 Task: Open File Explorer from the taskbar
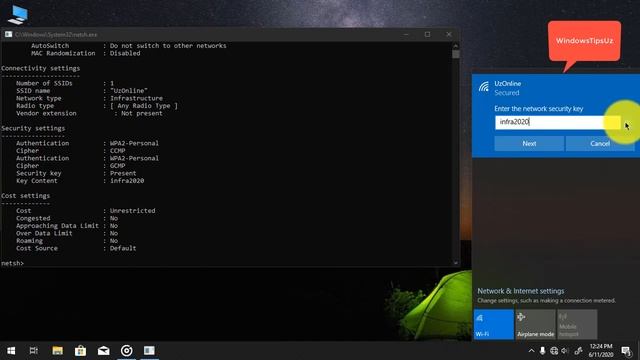58,351
